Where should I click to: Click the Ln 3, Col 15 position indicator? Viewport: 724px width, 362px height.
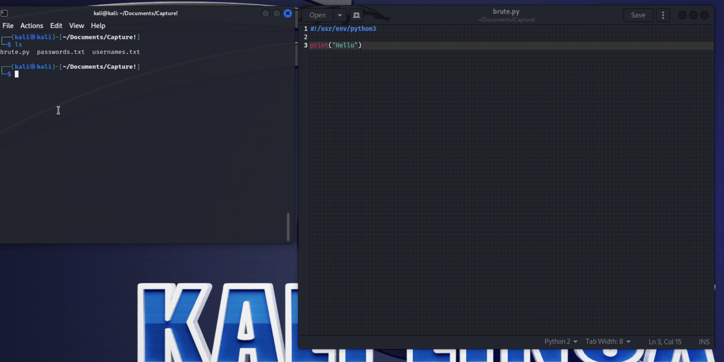[665, 342]
